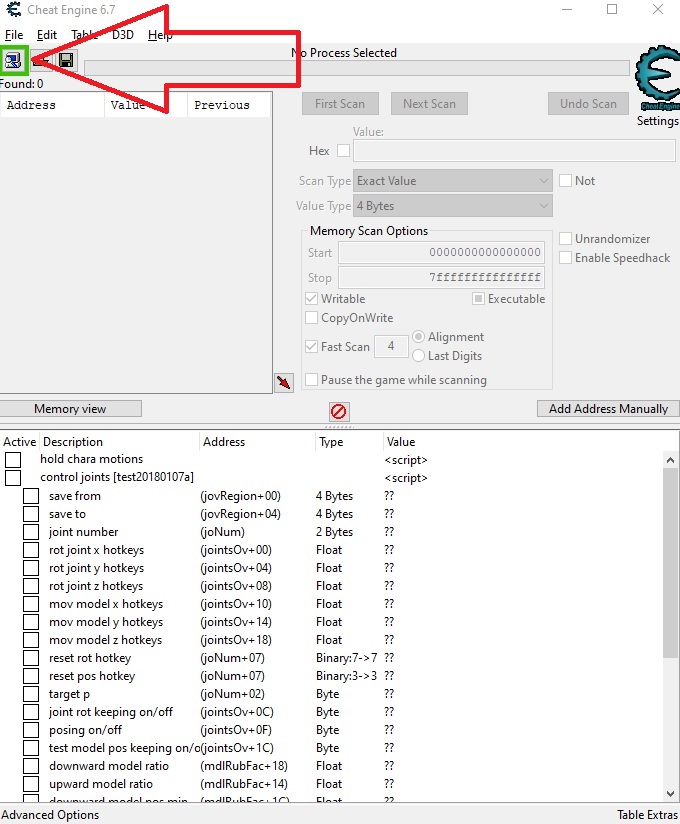Select joint rot keeping on/off row

[x=331, y=712]
